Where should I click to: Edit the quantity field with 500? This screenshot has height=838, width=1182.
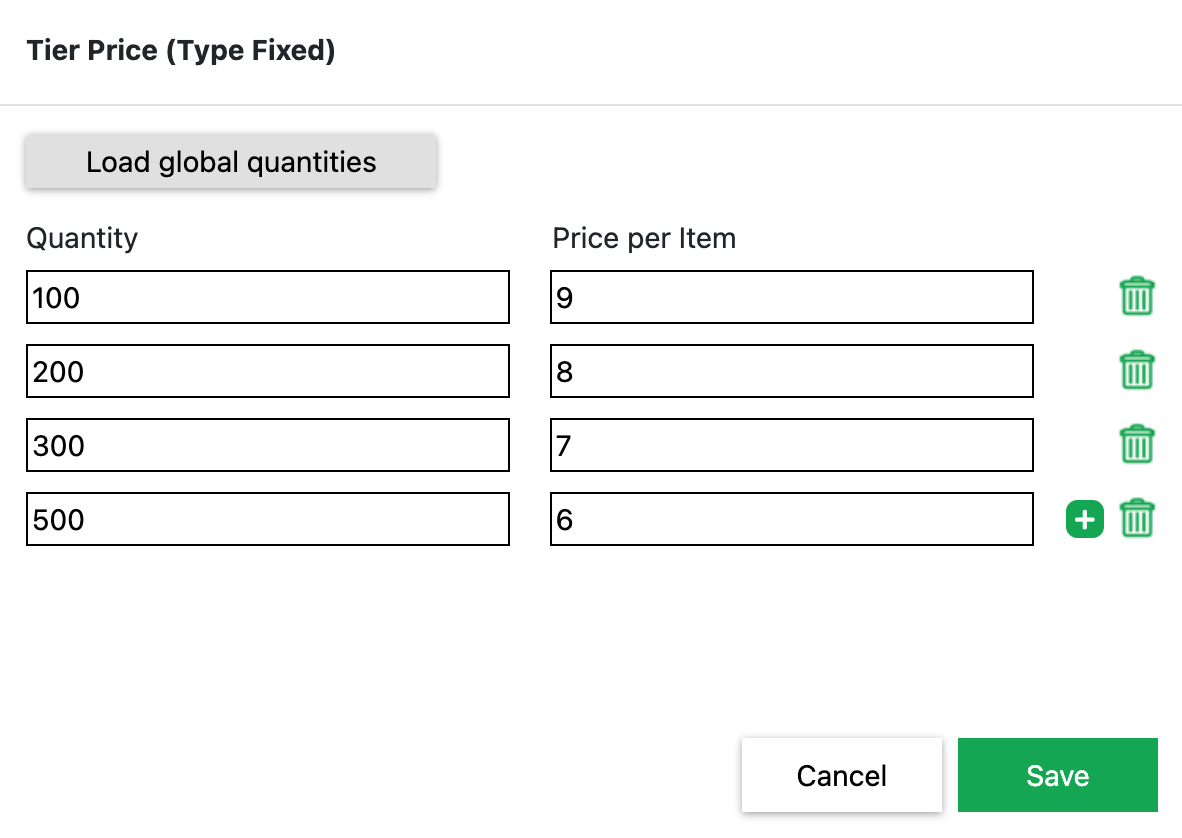coord(268,519)
